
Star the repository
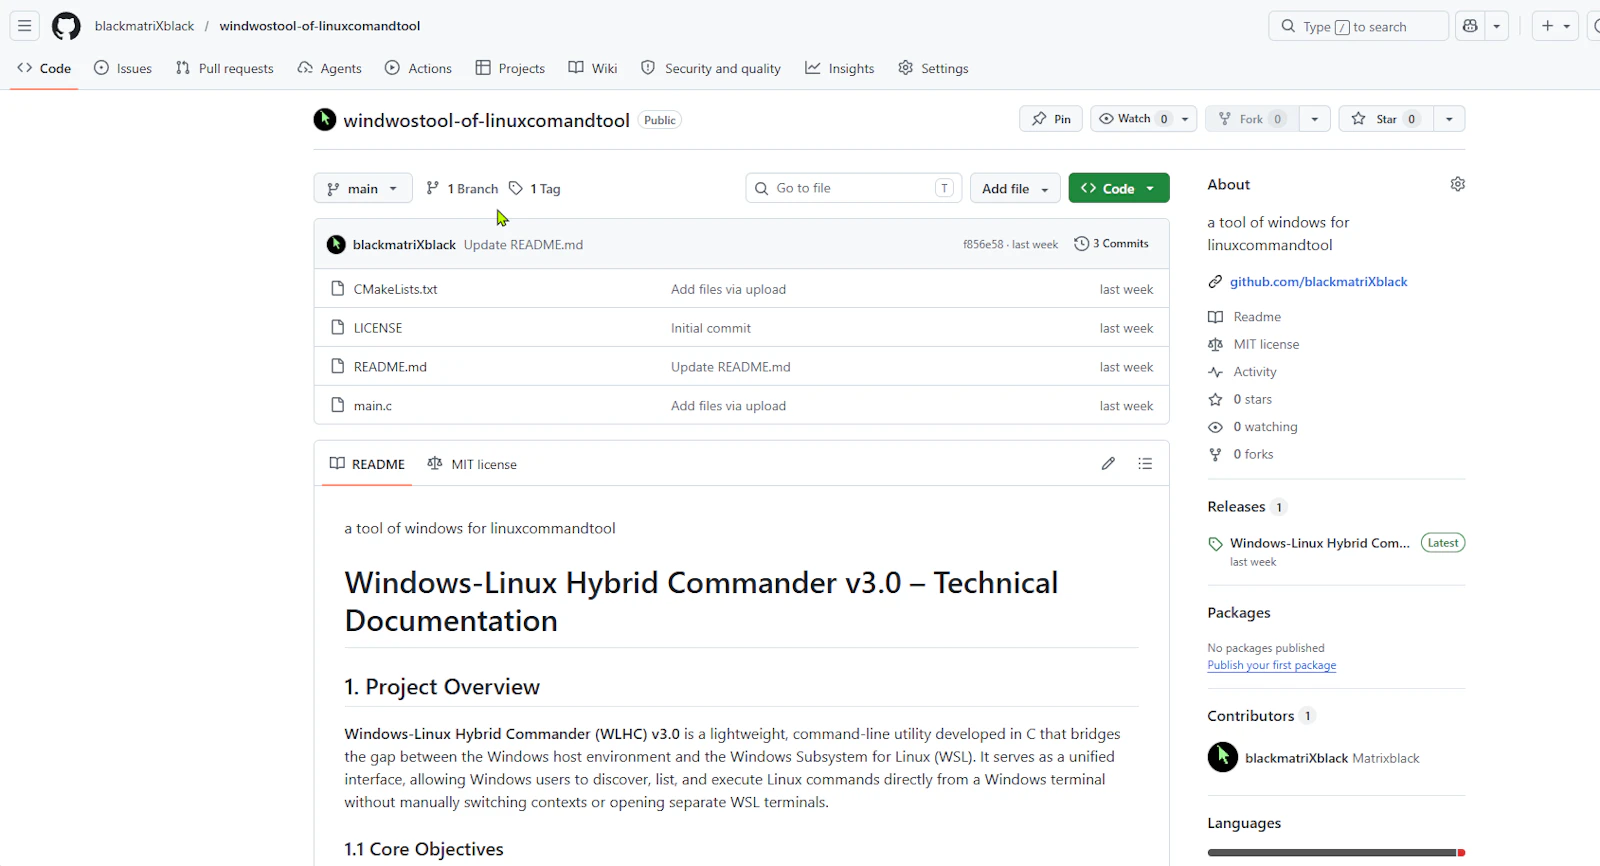(x=1385, y=119)
